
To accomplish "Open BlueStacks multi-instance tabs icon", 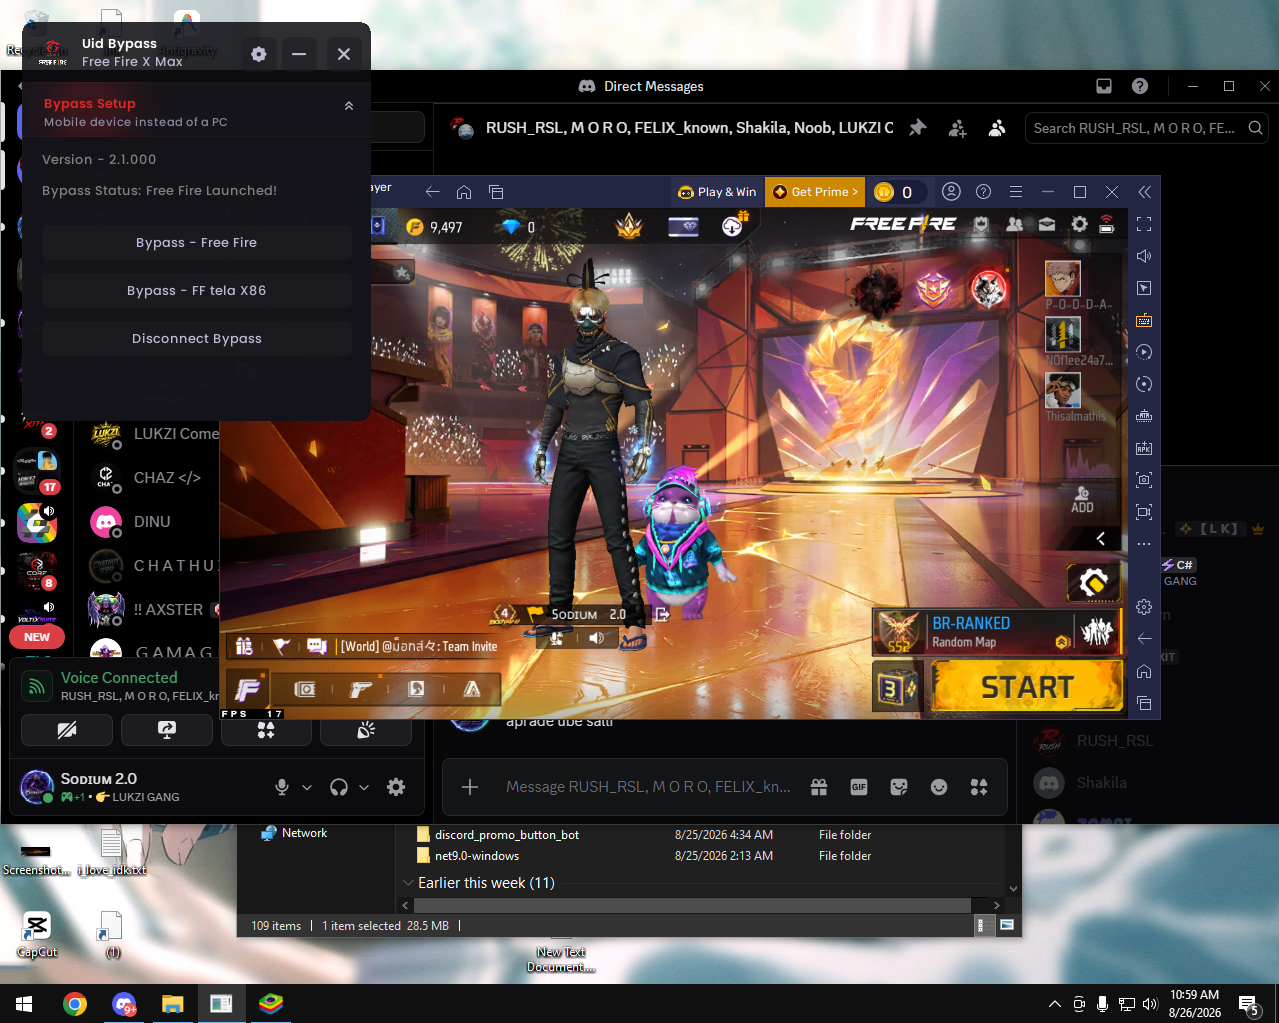I will (x=496, y=192).
